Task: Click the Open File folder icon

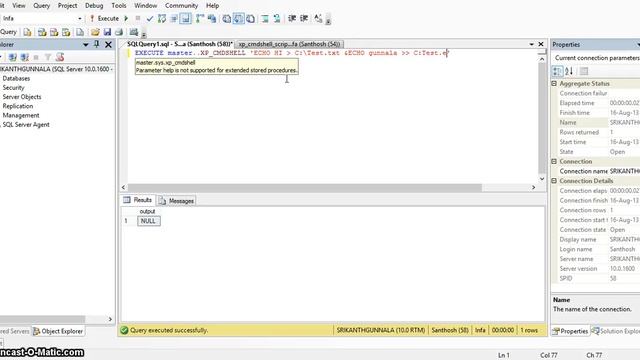Action: 95,32
